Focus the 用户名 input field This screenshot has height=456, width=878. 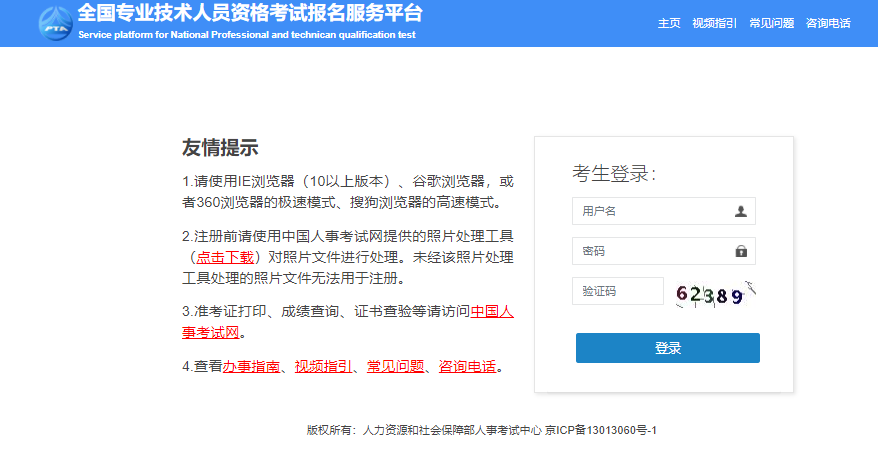650,211
